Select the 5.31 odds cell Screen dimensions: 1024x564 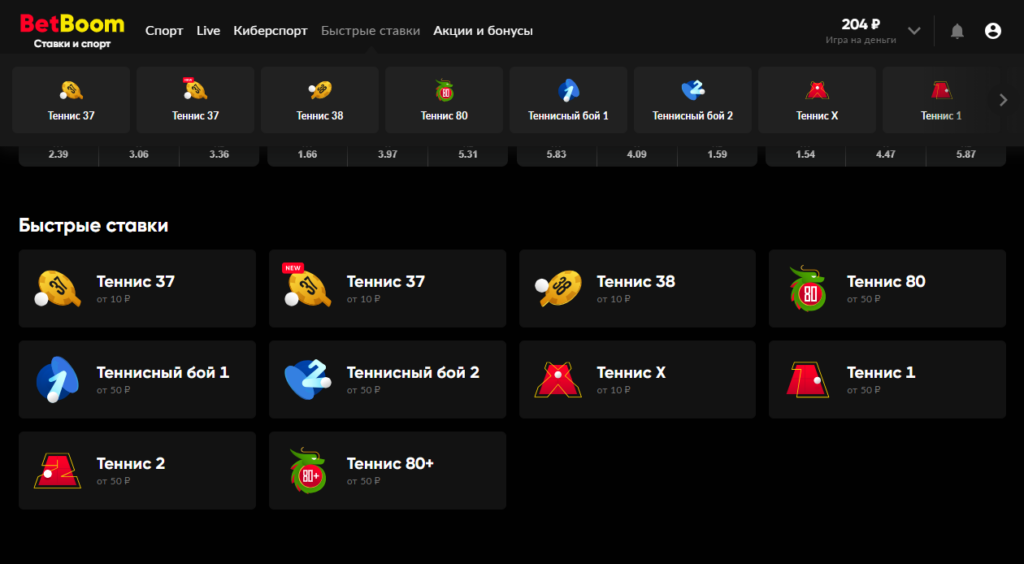(468, 155)
